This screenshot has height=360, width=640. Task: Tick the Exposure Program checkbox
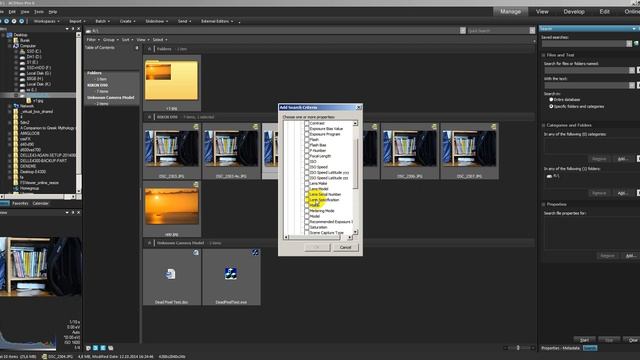[x=307, y=134]
